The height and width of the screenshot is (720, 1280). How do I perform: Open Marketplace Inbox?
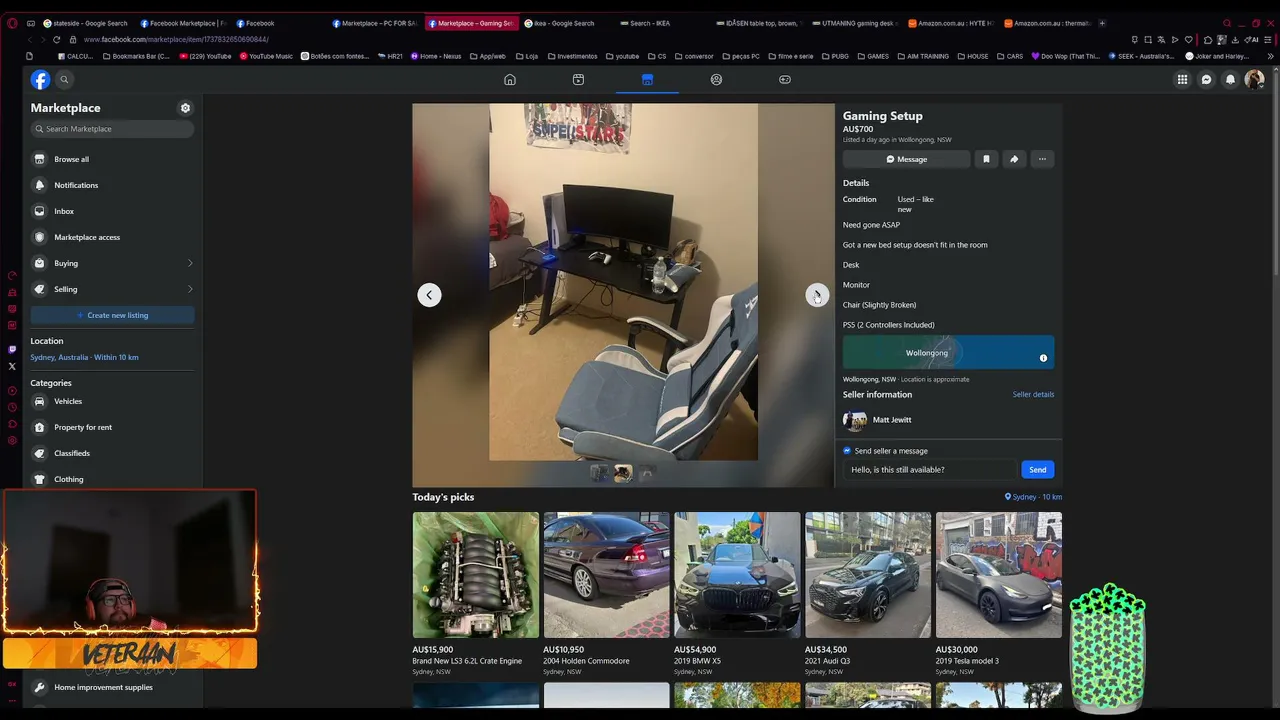click(112, 211)
